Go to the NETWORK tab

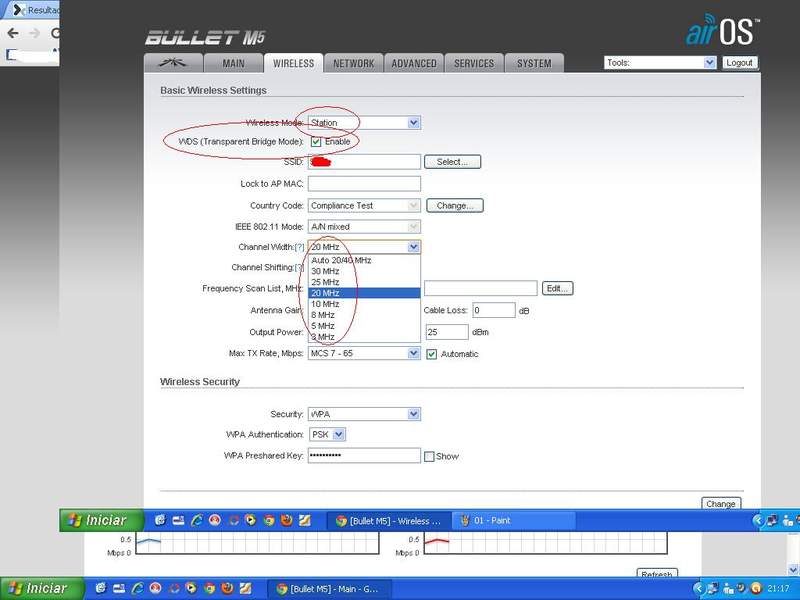pos(354,63)
